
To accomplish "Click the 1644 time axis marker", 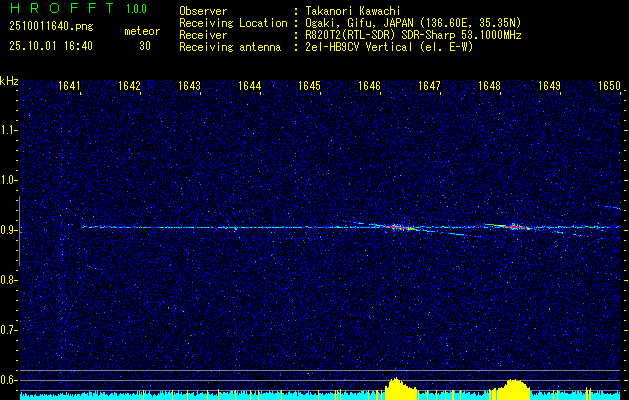I will point(249,85).
